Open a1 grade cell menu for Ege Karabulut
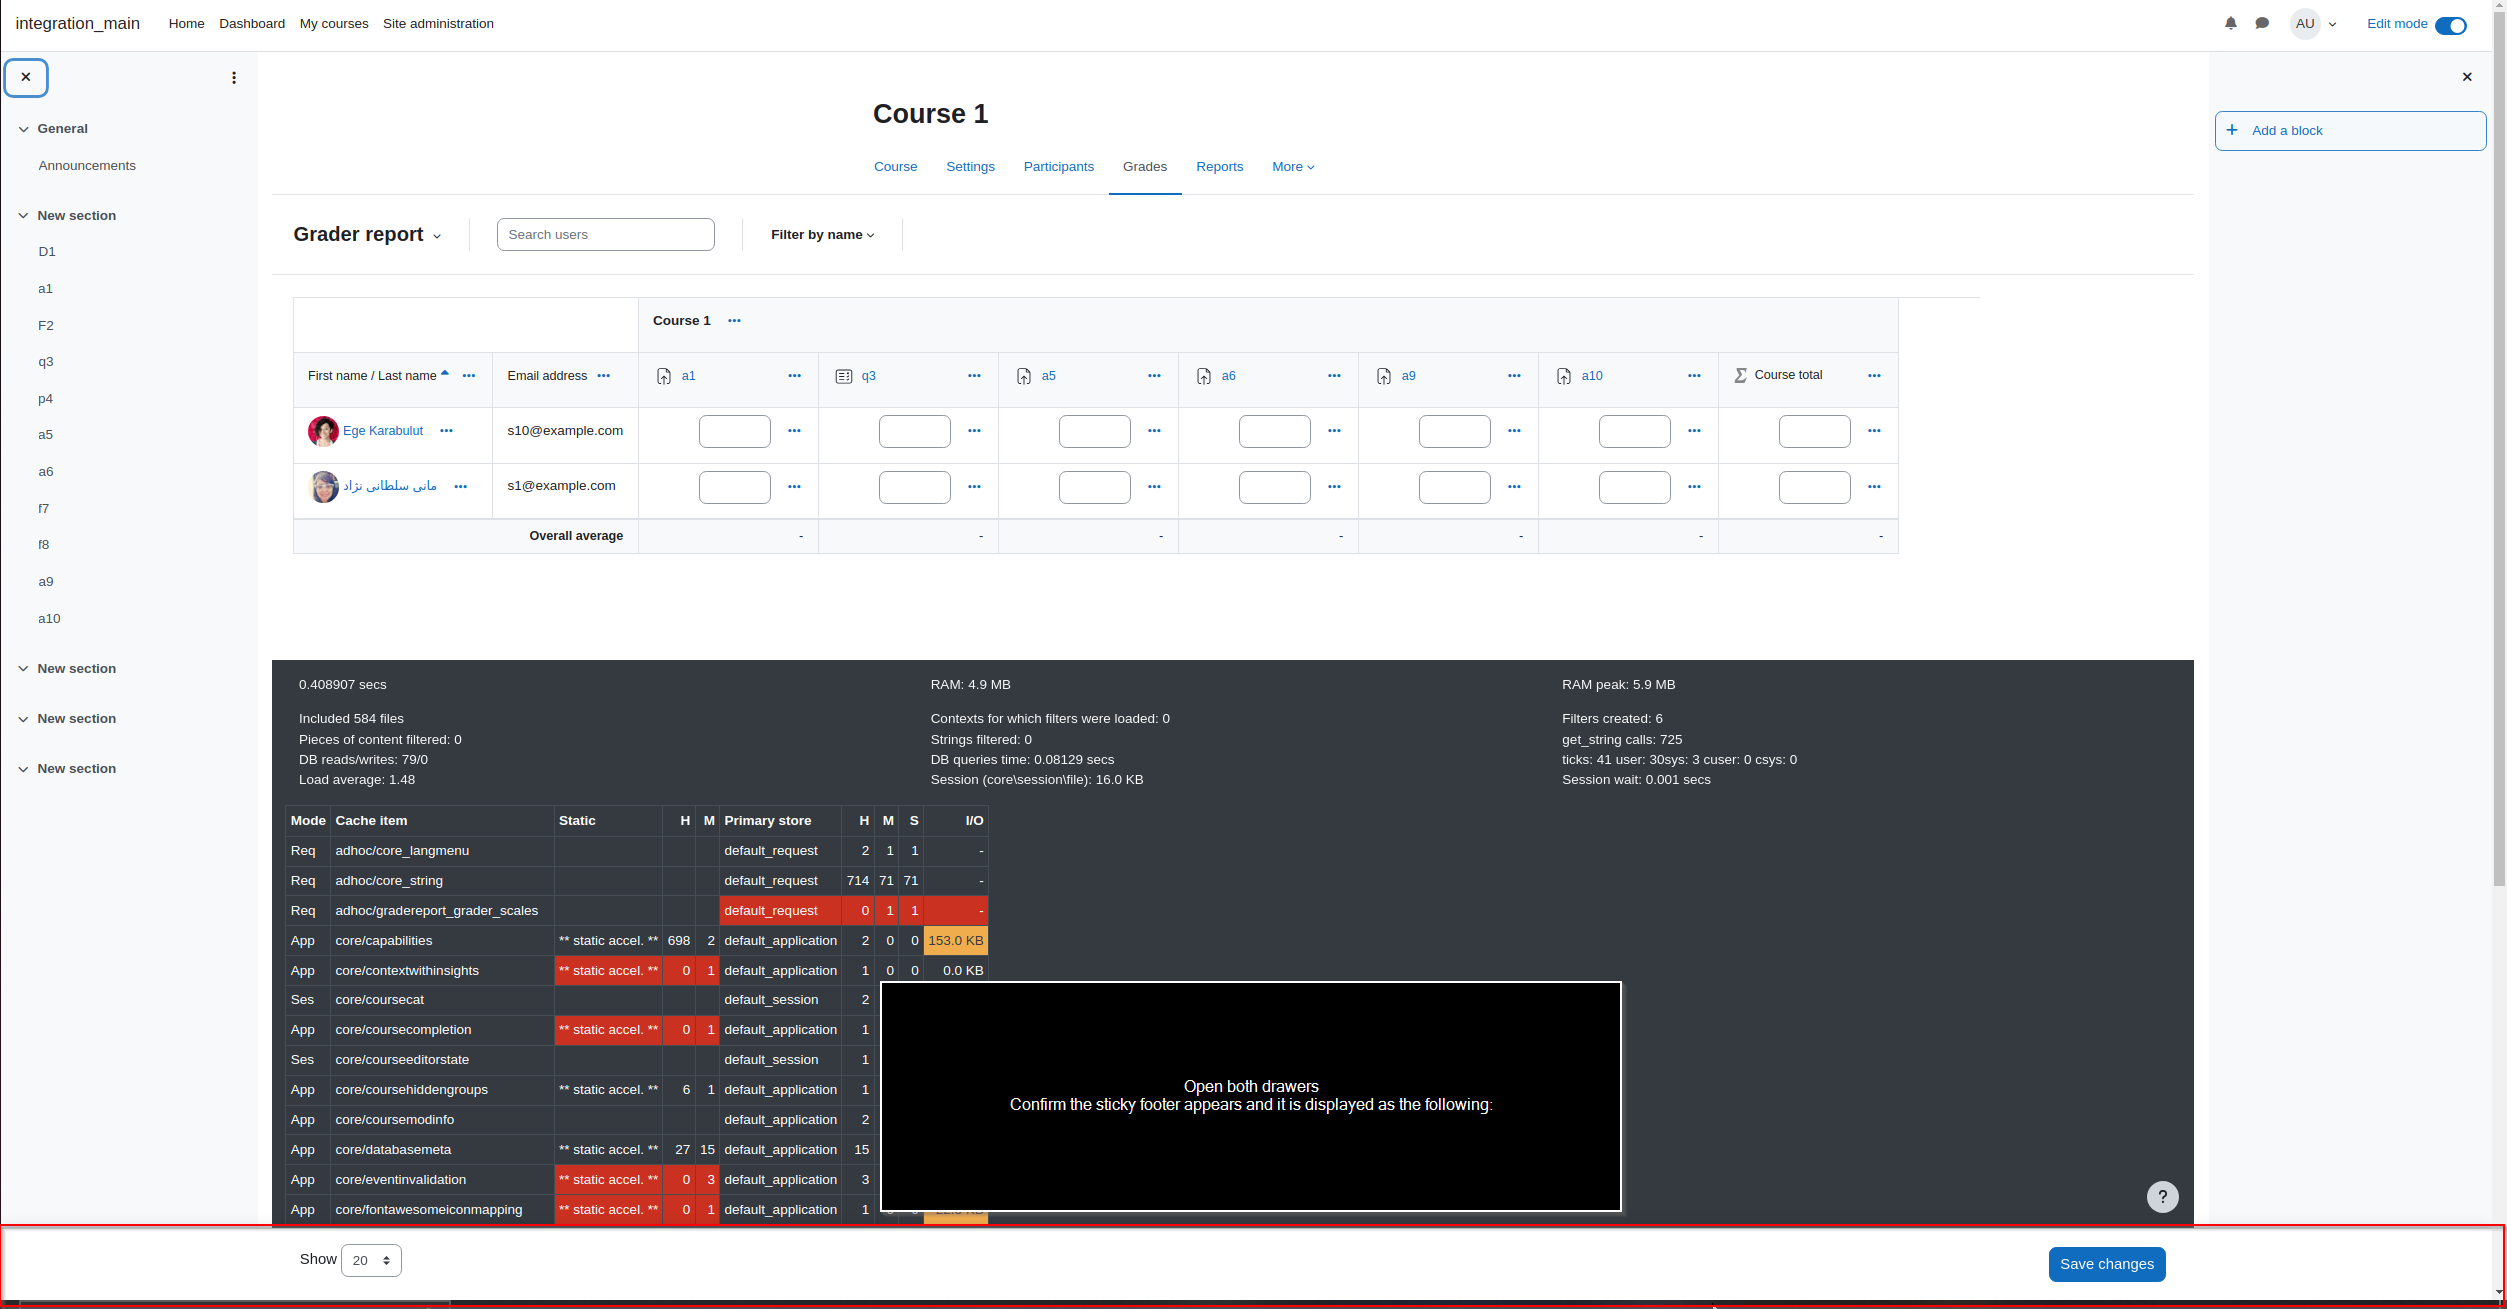This screenshot has width=2507, height=1309. coord(795,431)
